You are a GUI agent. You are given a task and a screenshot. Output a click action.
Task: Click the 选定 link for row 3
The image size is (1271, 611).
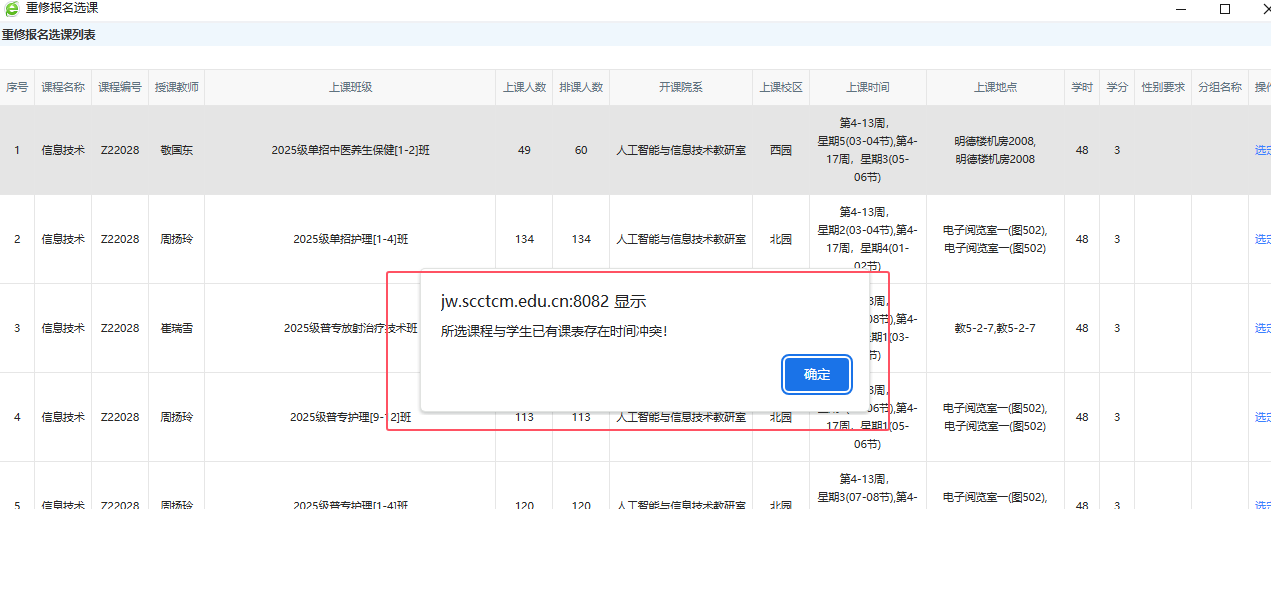[1262, 328]
